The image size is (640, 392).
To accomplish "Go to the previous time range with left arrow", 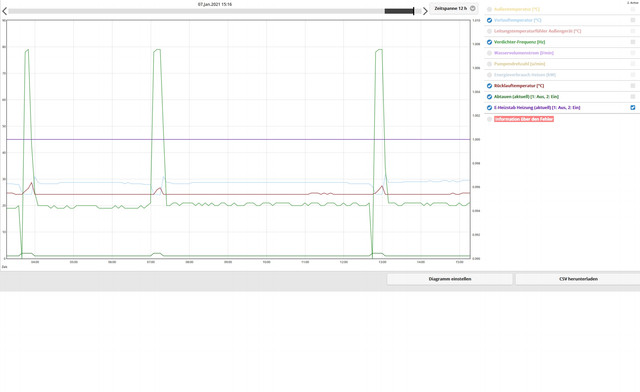I will tap(4, 11).
